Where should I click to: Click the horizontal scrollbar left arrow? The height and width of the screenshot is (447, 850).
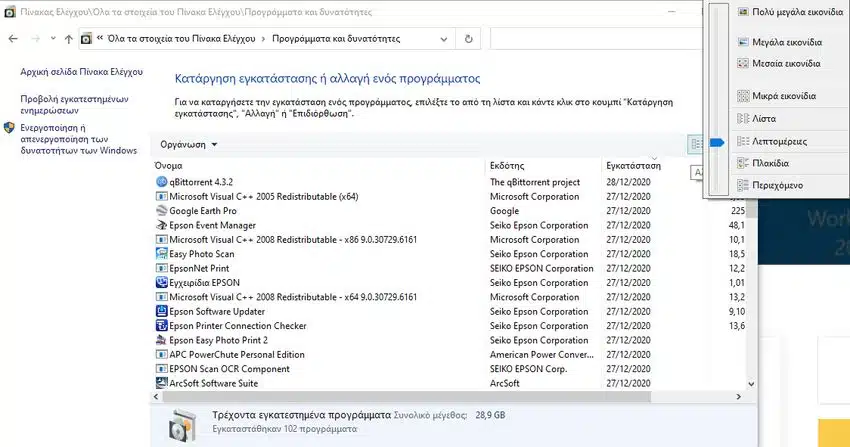(x=156, y=397)
